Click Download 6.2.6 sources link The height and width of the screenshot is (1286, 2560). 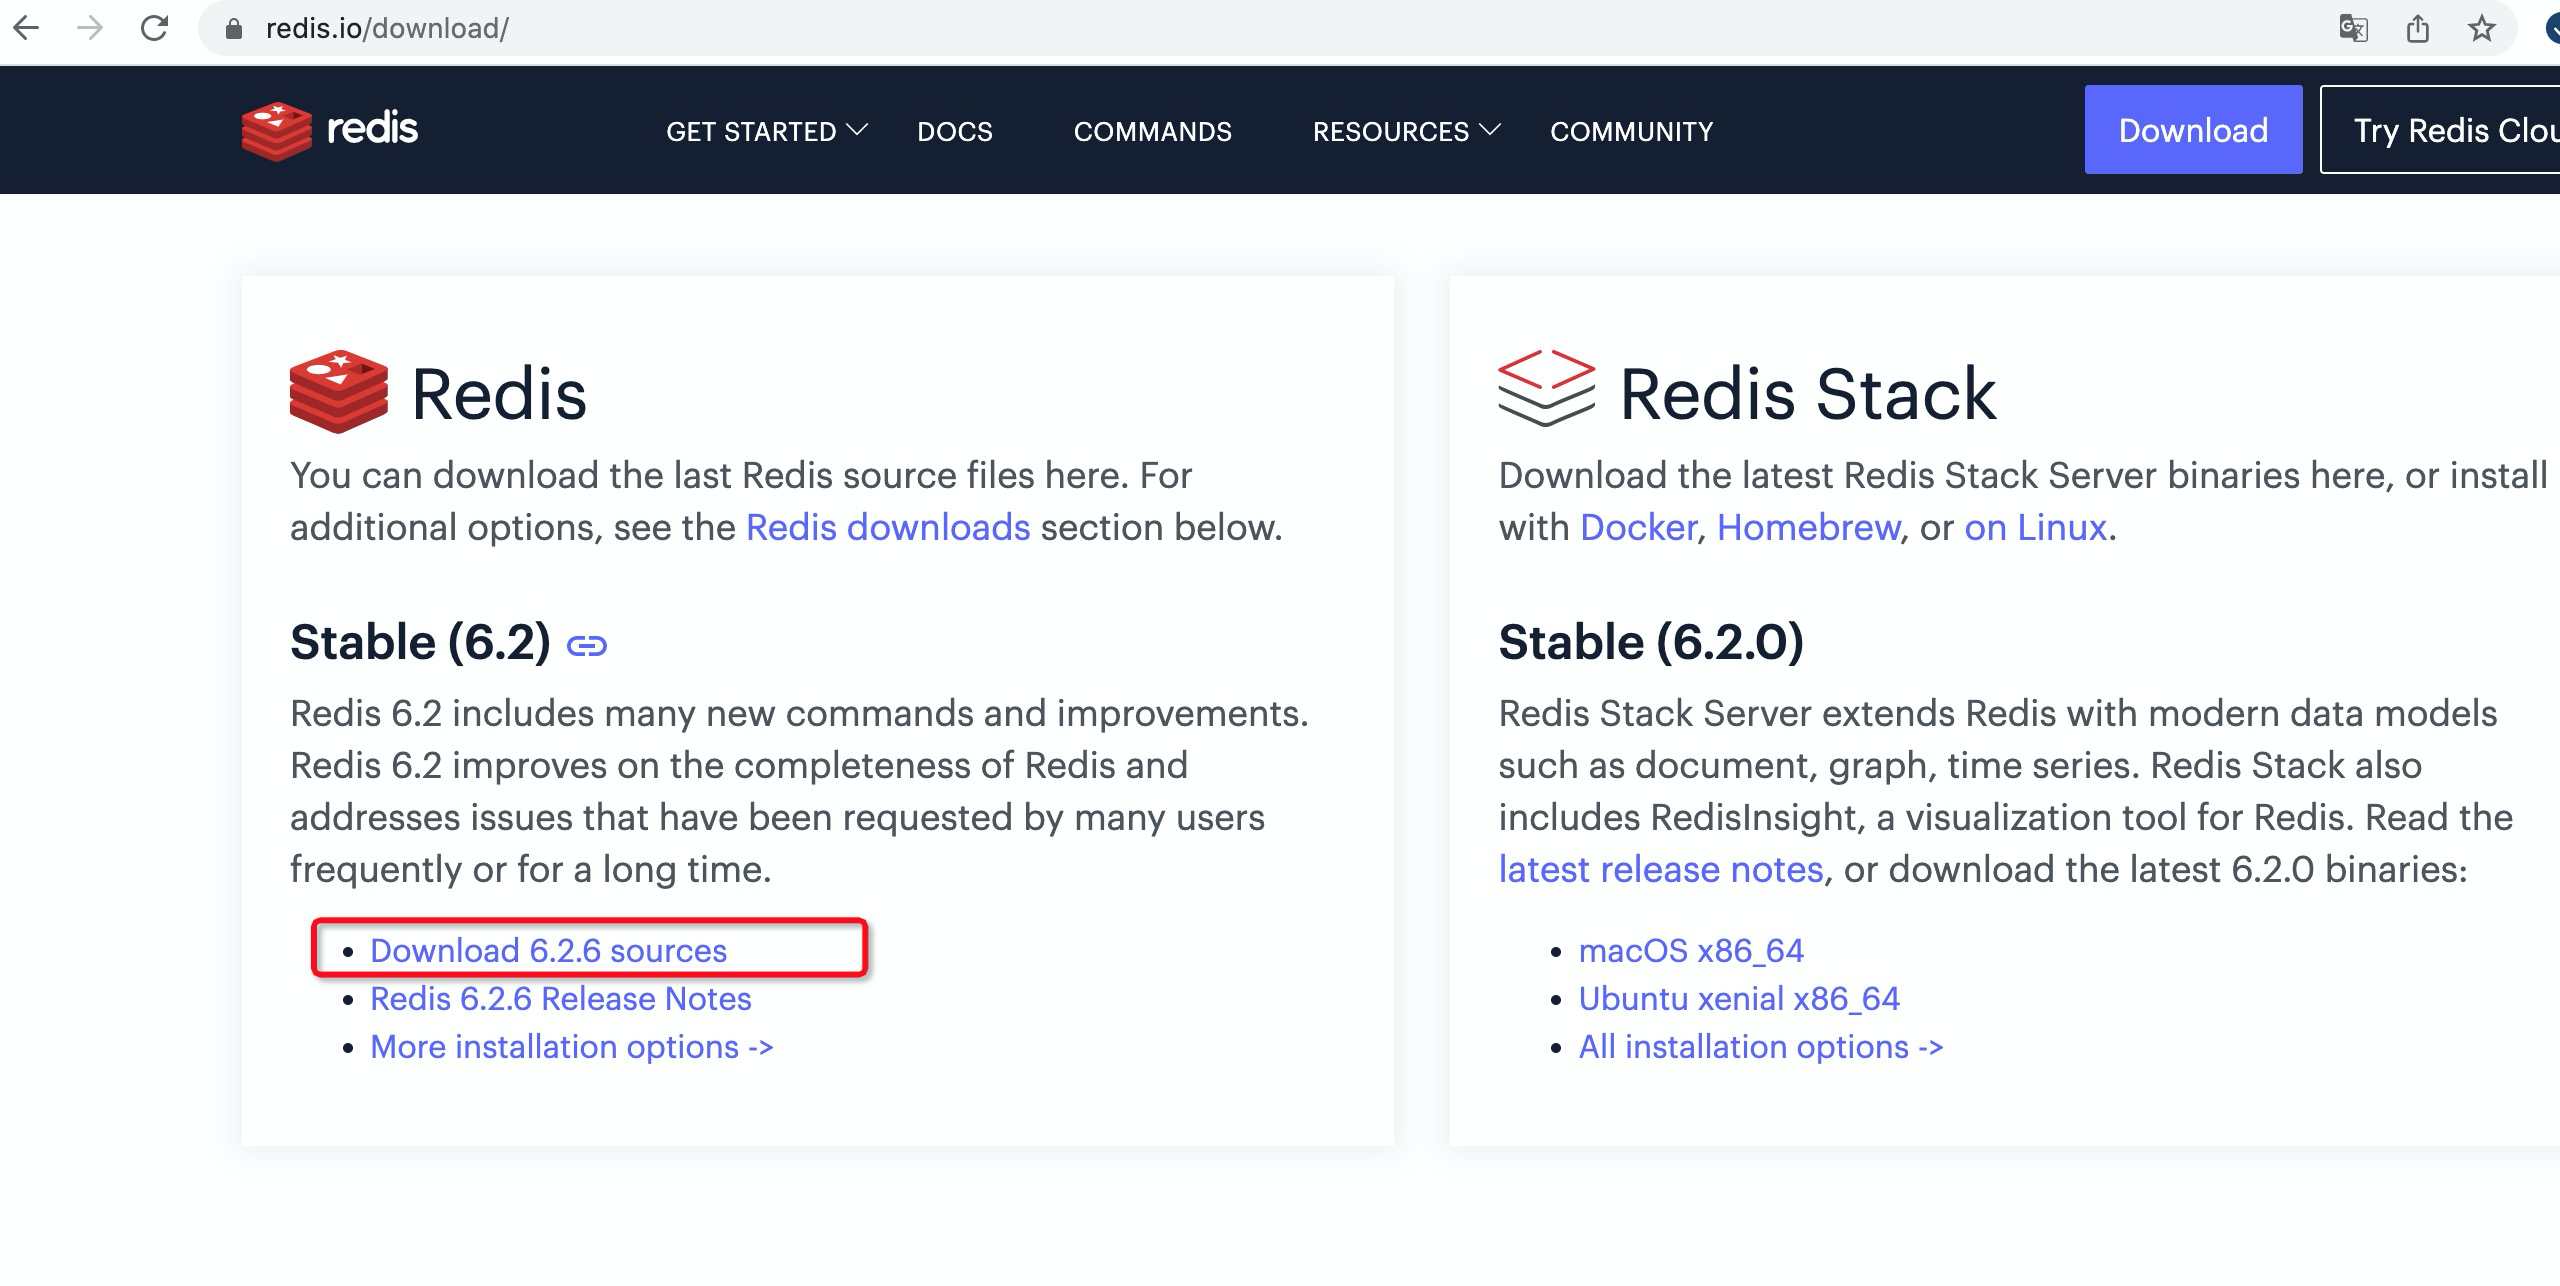point(548,950)
